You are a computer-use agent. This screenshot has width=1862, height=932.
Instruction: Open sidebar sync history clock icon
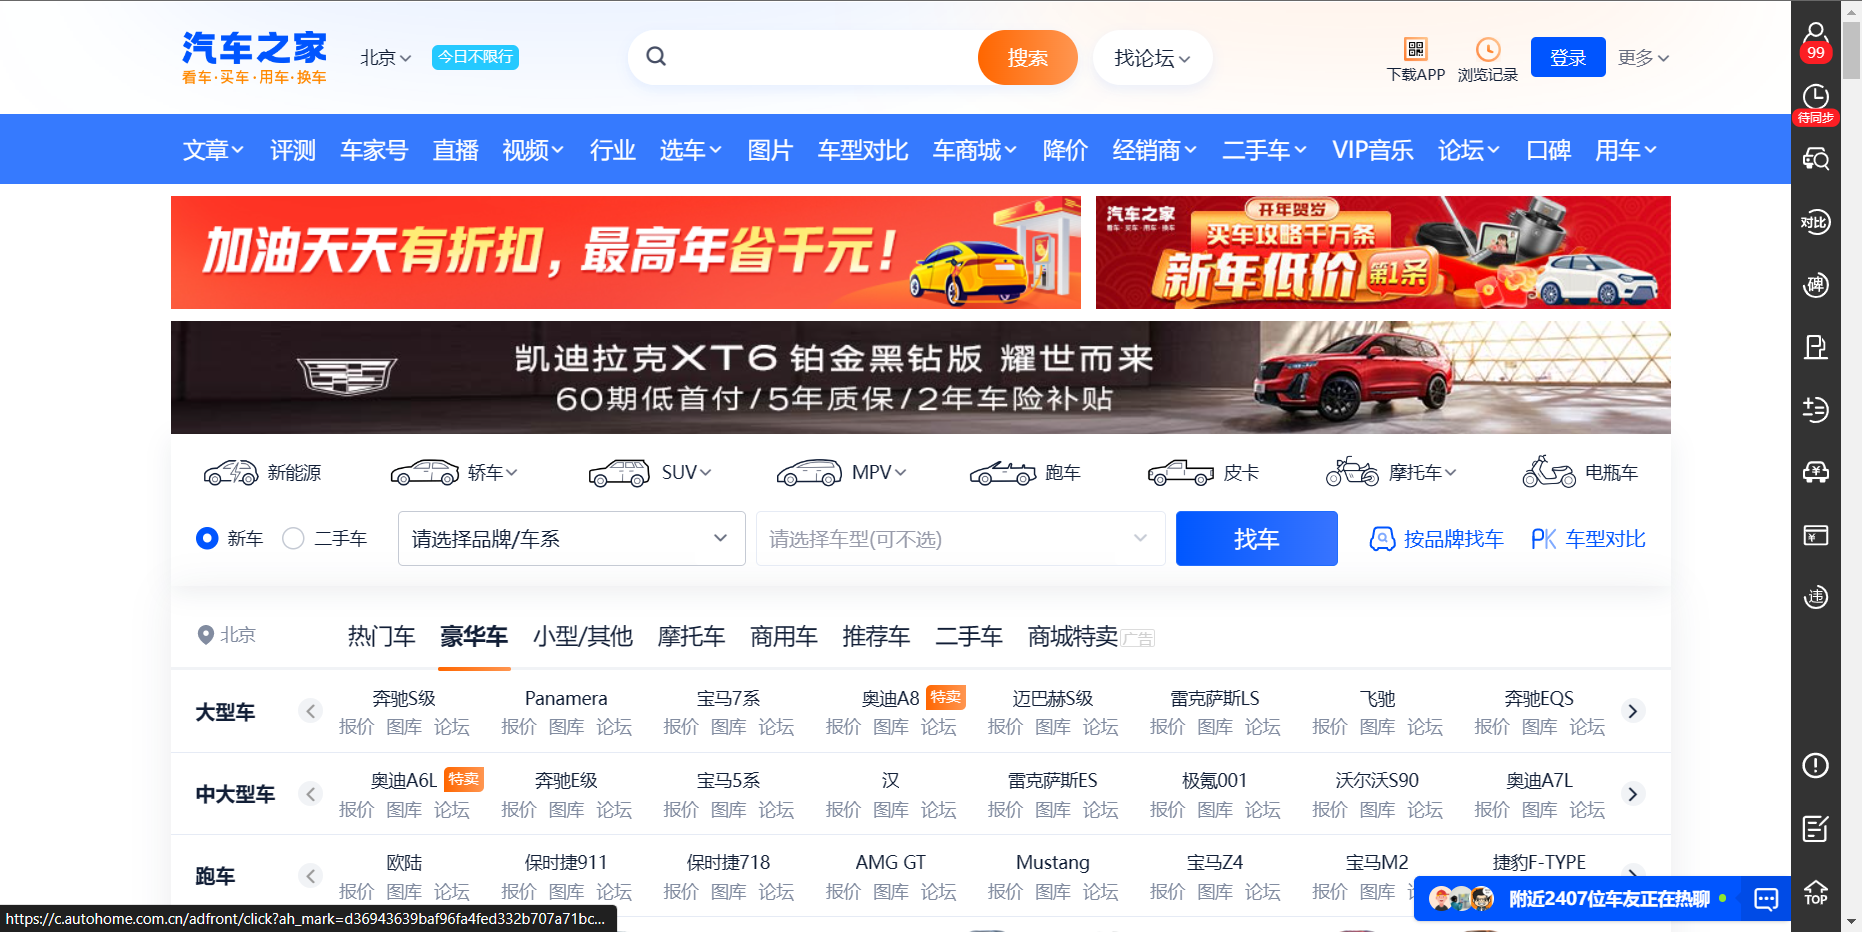1816,103
